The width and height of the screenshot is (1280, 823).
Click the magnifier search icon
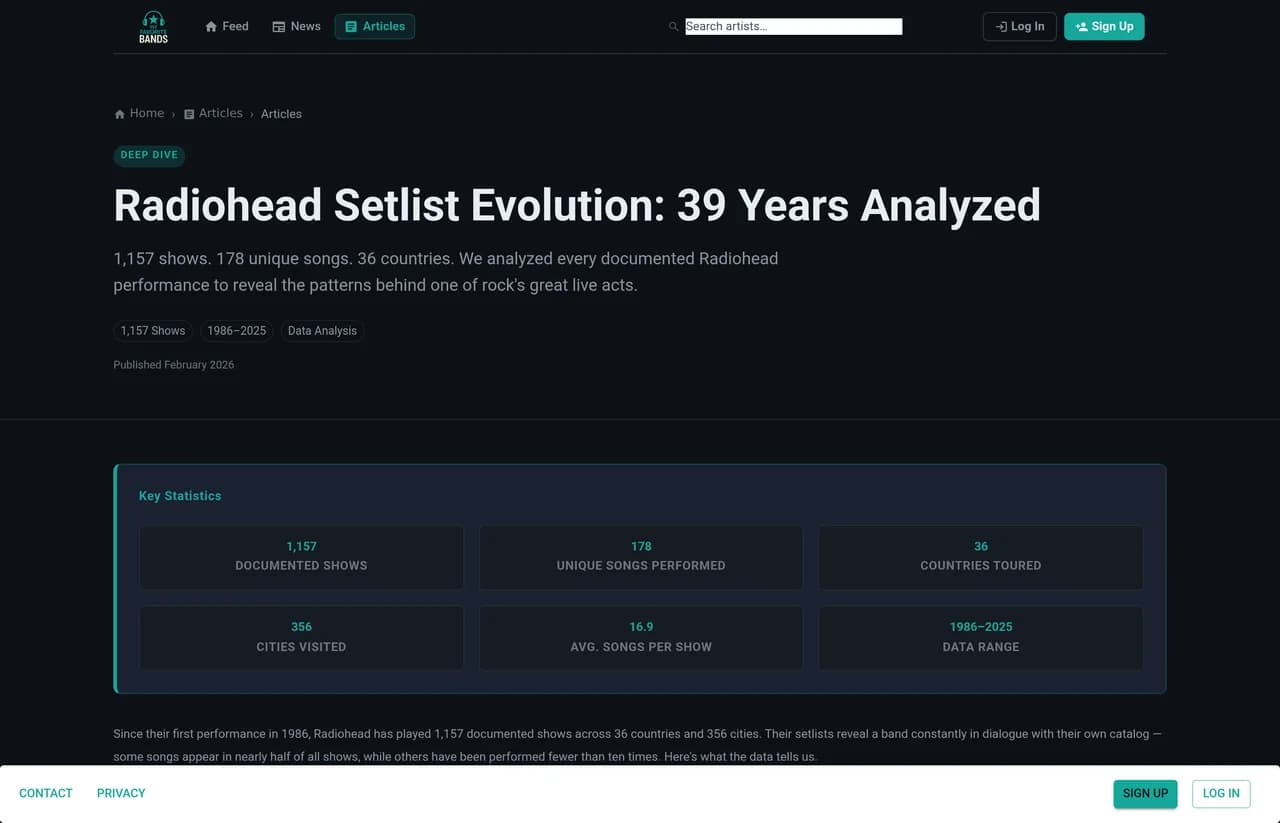pyautogui.click(x=674, y=27)
